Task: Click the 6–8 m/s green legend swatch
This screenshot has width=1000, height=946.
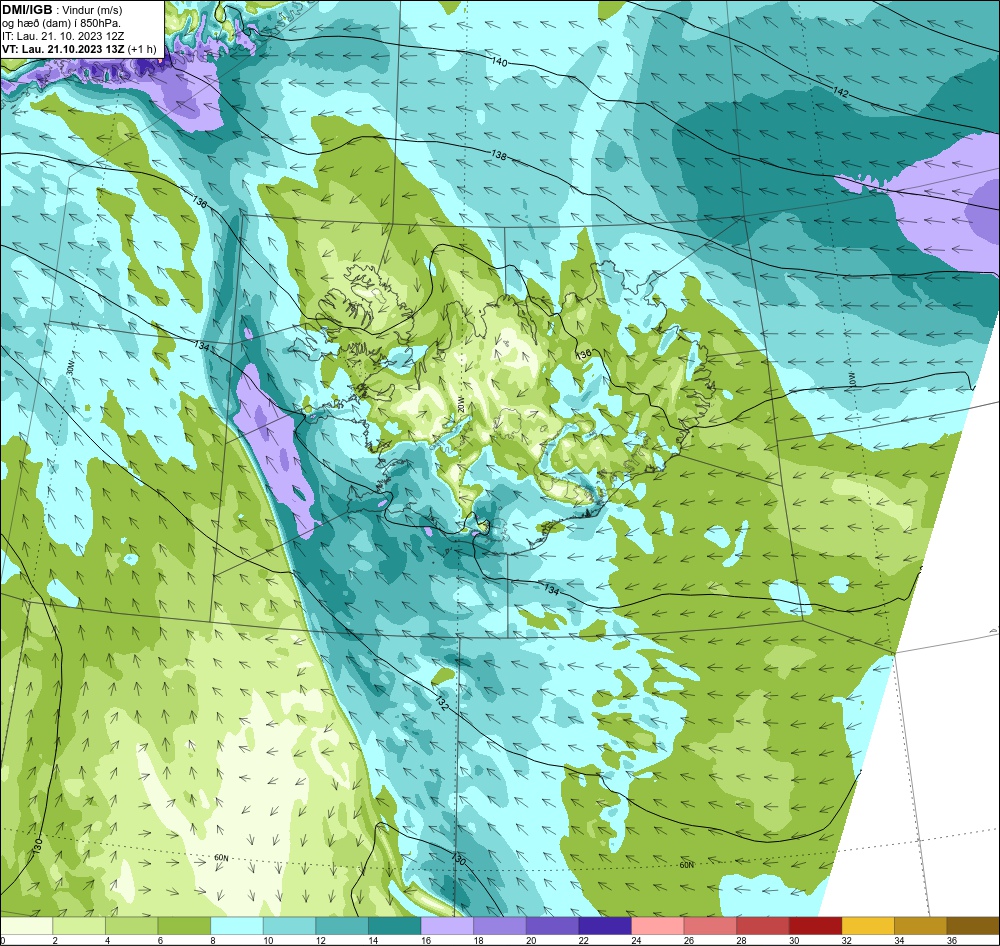Action: 184,925
